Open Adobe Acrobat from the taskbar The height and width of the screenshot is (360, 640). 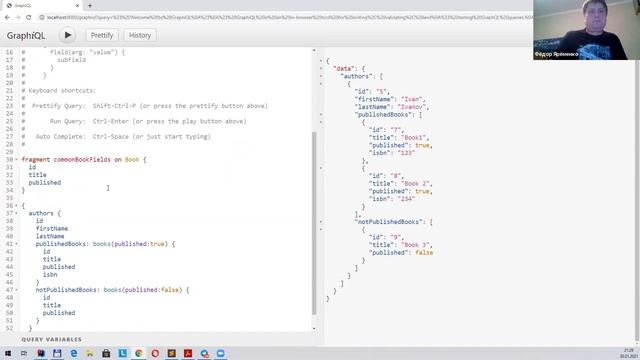click(x=188, y=353)
